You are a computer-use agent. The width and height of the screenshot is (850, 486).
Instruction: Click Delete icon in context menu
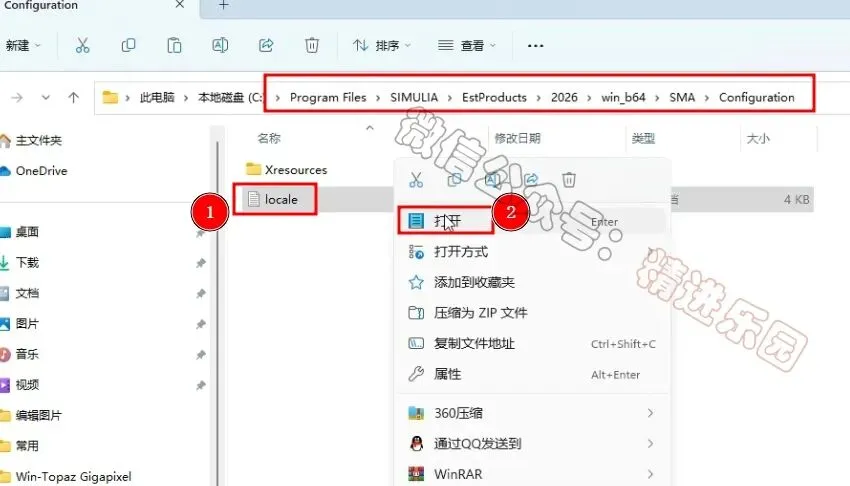569,179
